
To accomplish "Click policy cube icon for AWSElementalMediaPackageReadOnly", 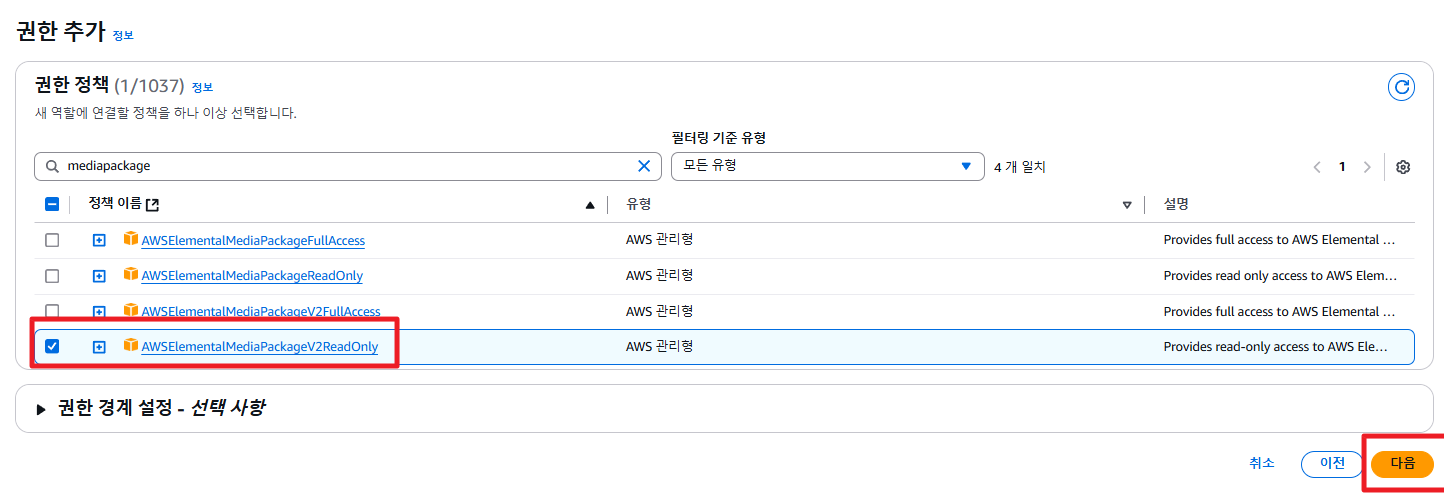I will tap(130, 275).
